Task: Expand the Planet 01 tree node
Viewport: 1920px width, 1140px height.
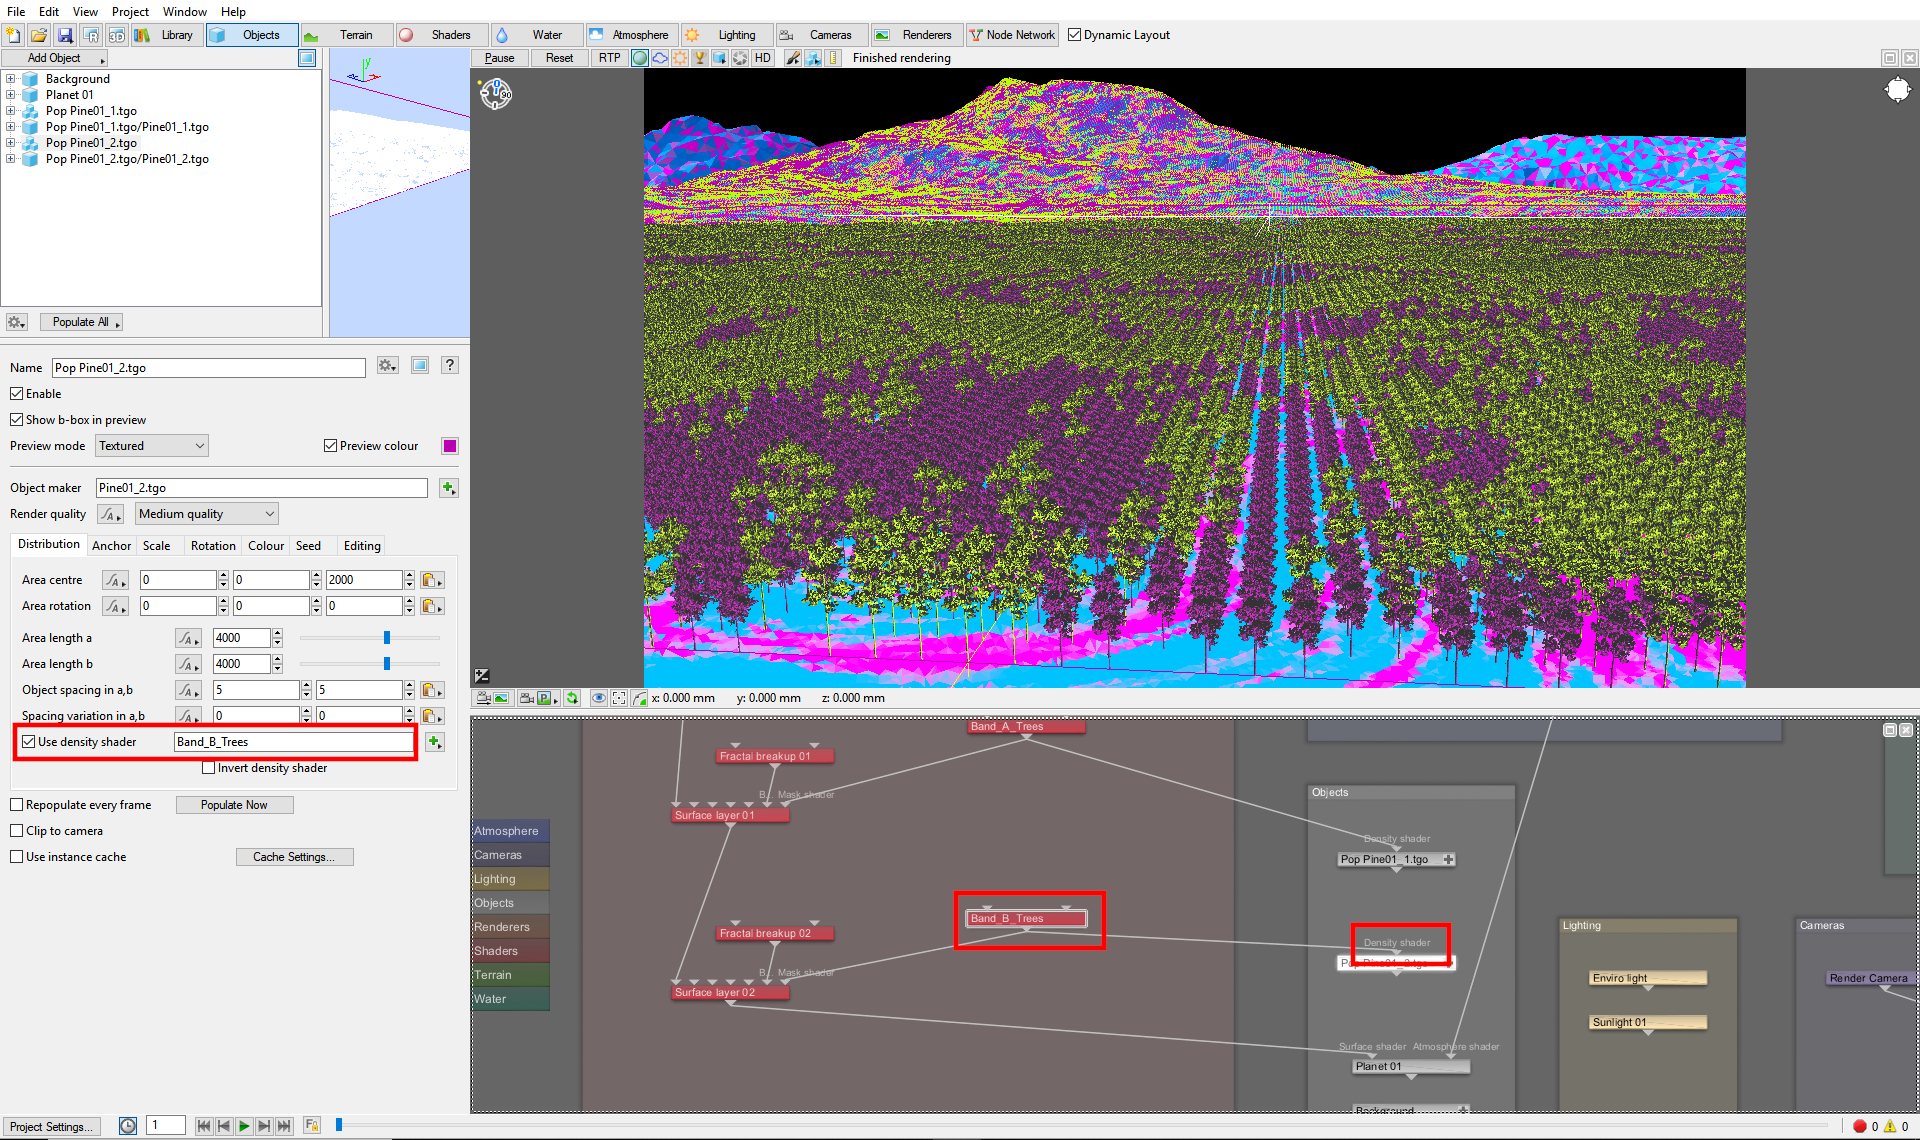Action: pyautogui.click(x=10, y=95)
